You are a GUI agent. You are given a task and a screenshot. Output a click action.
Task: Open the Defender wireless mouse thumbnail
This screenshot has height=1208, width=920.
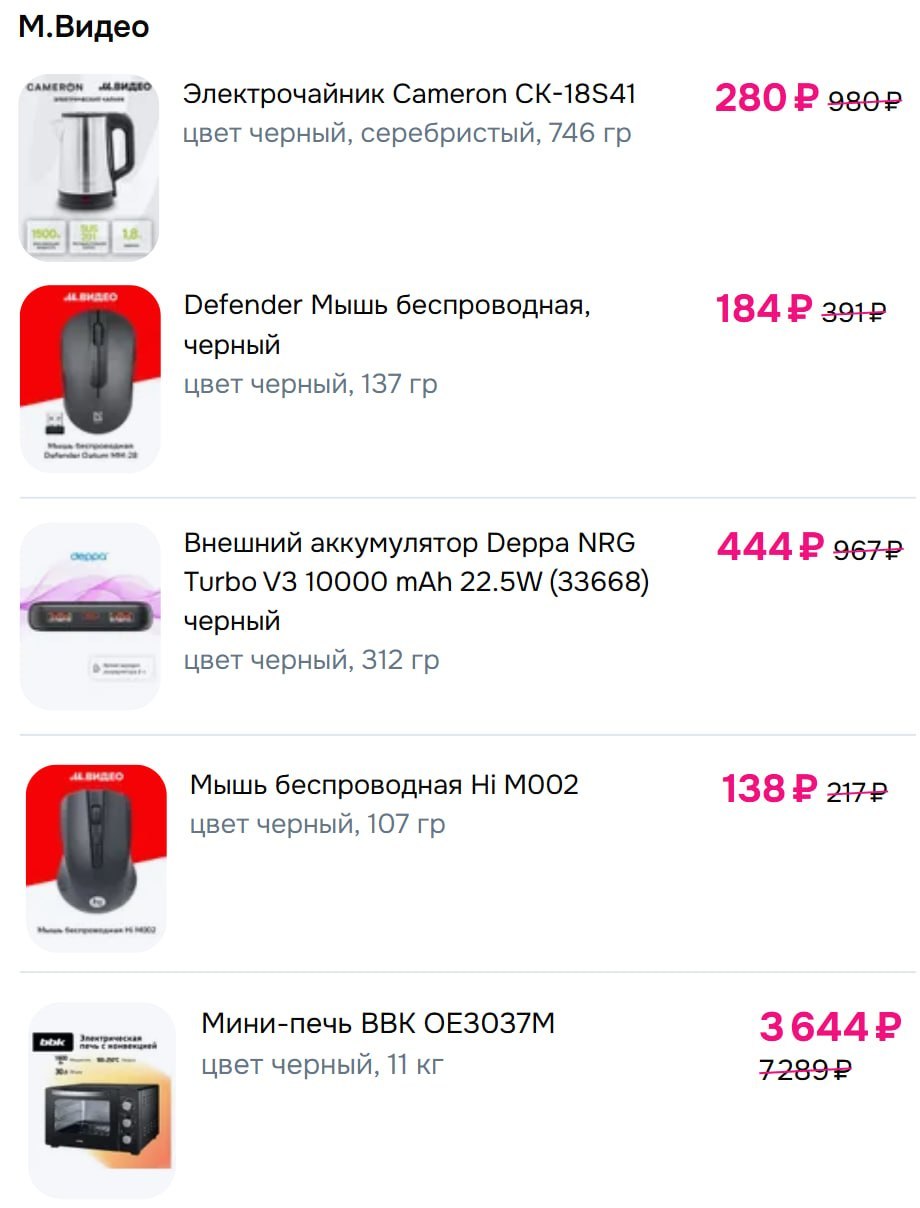coord(90,378)
